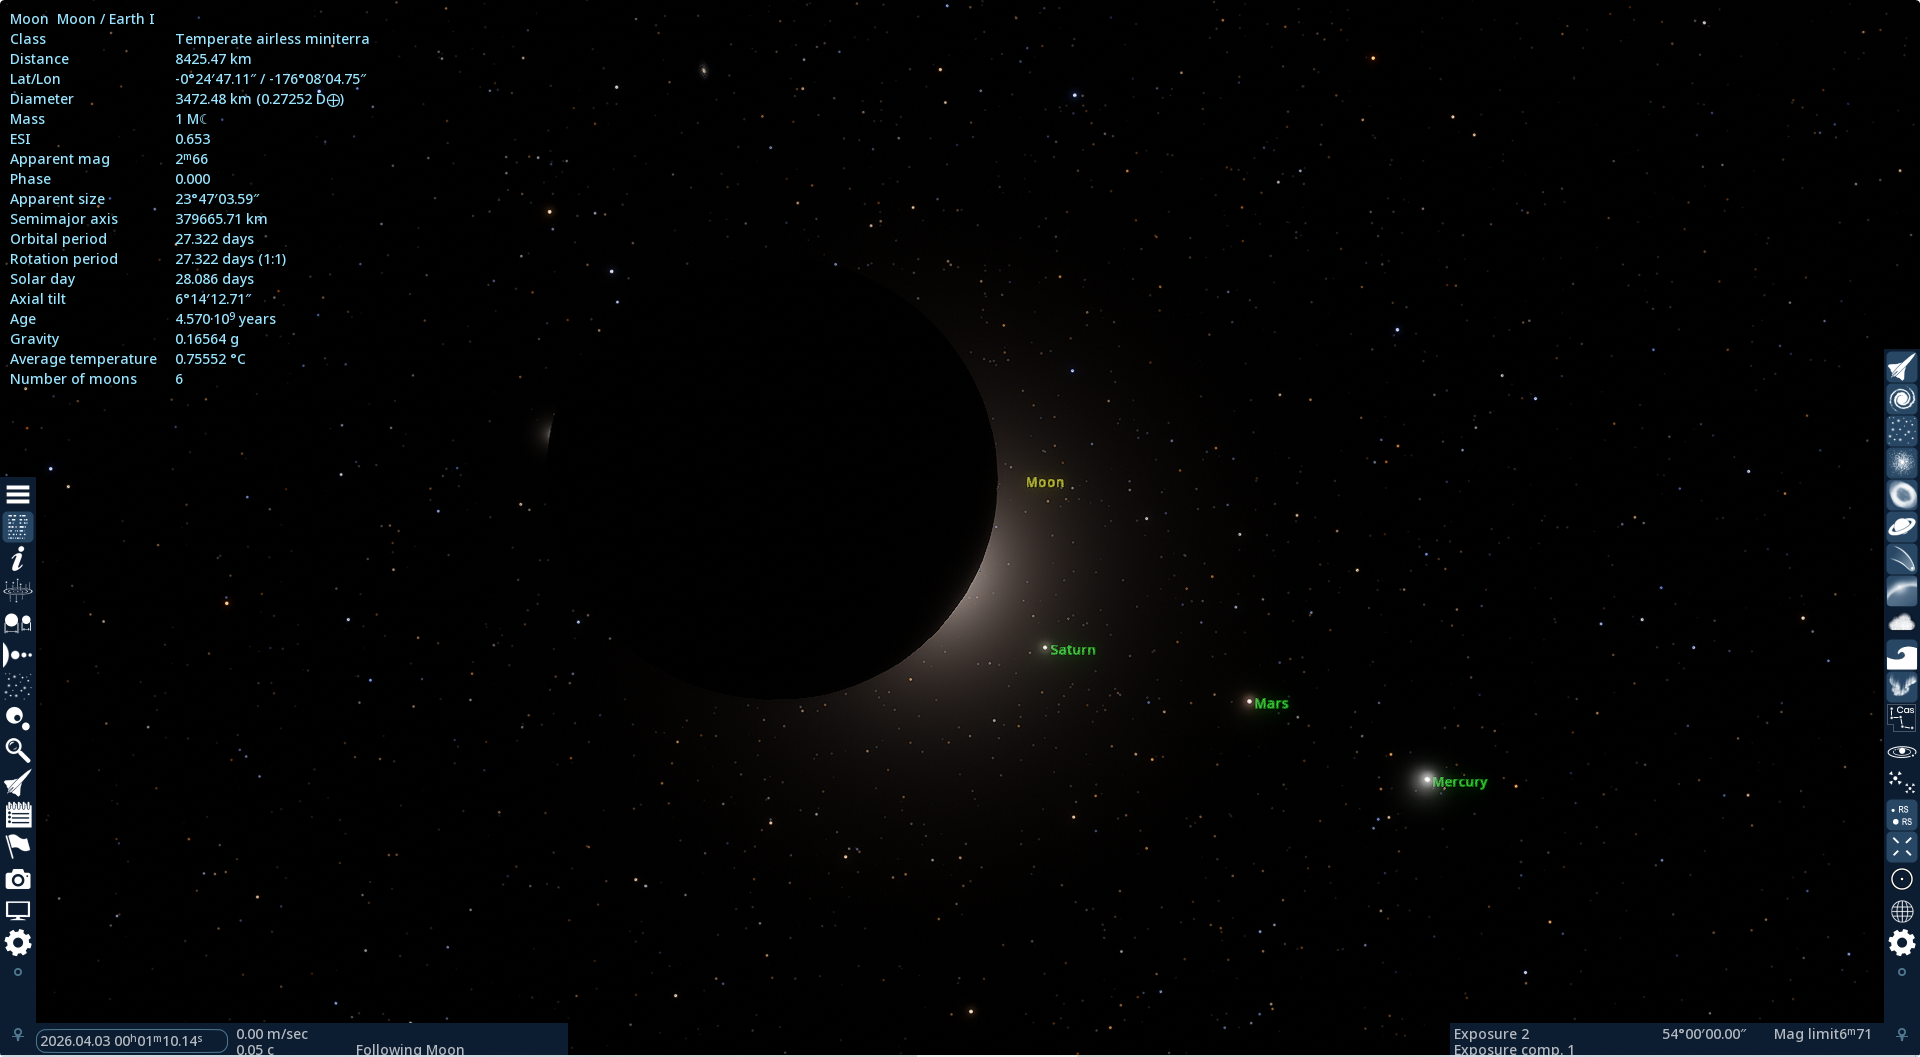
Task: Click the pin icon at bottom-right corner
Action: [1902, 1035]
